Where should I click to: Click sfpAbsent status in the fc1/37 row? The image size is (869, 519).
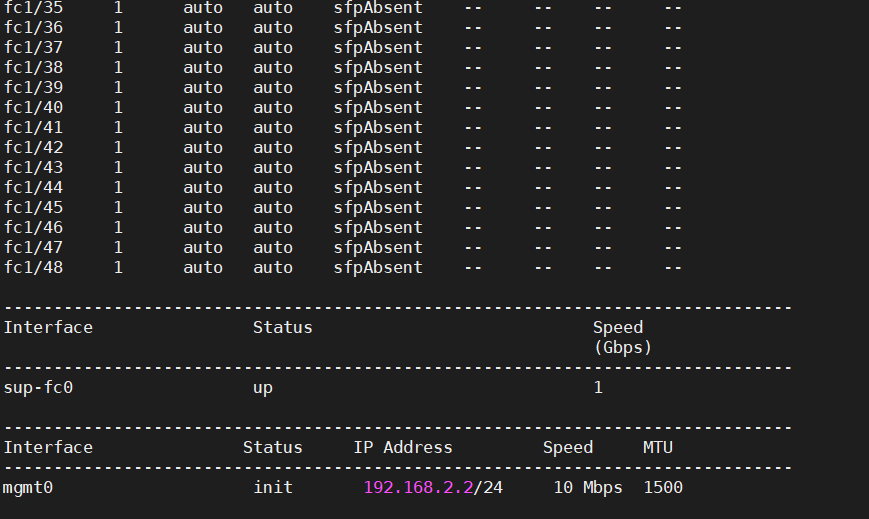pos(378,47)
